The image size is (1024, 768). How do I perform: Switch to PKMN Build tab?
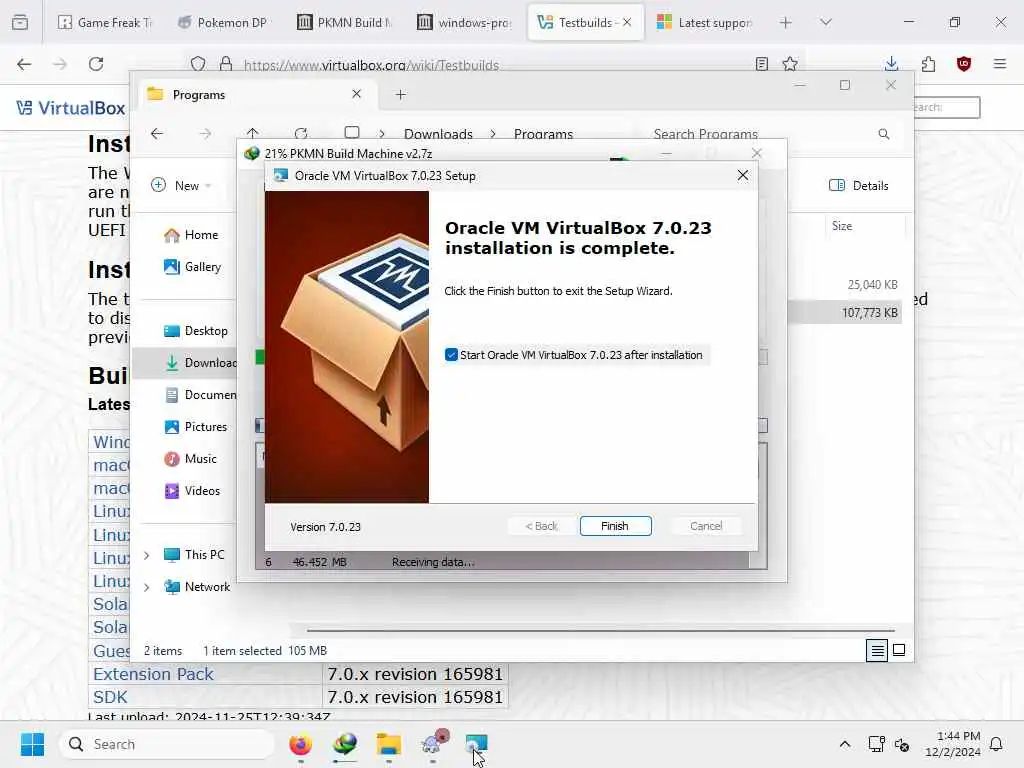[344, 22]
